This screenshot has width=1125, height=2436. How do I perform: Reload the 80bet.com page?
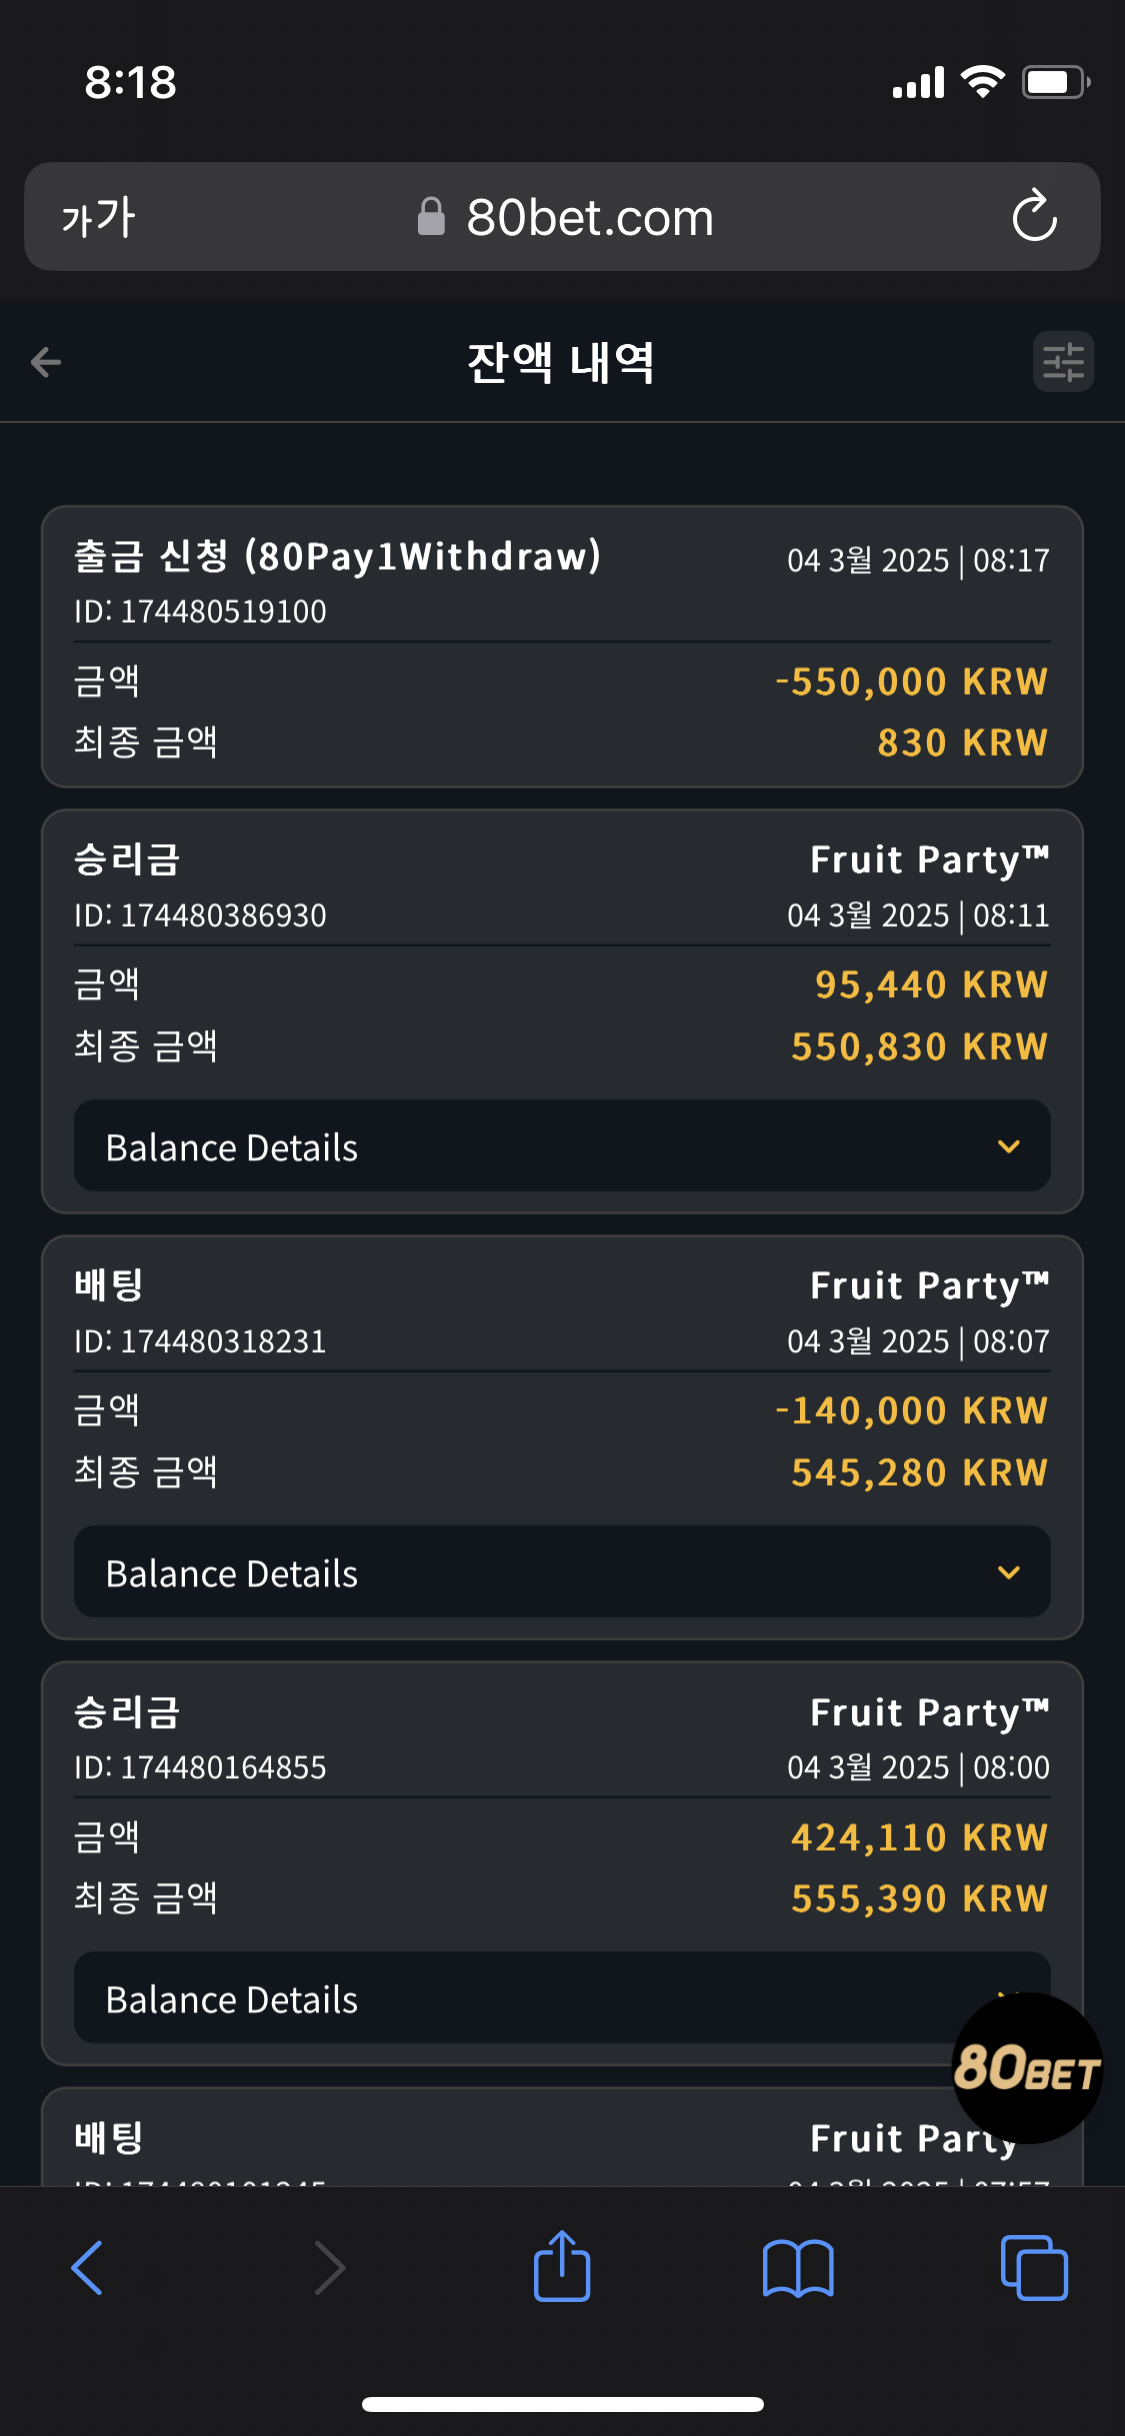pos(1034,217)
